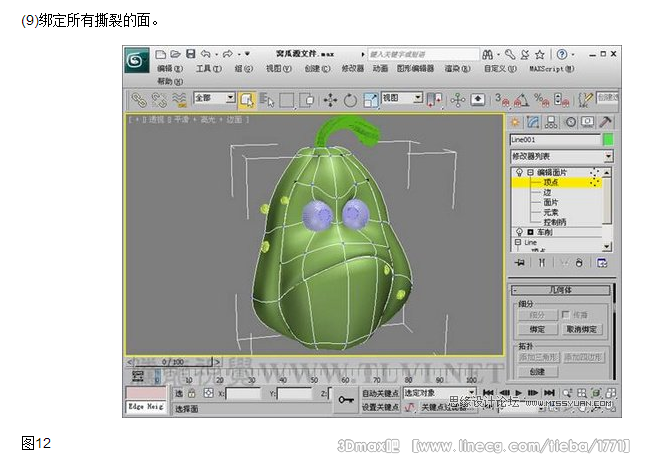Click the 创建 button in 拓扑
Image resolution: width=659 pixels, height=463 pixels.
[538, 372]
